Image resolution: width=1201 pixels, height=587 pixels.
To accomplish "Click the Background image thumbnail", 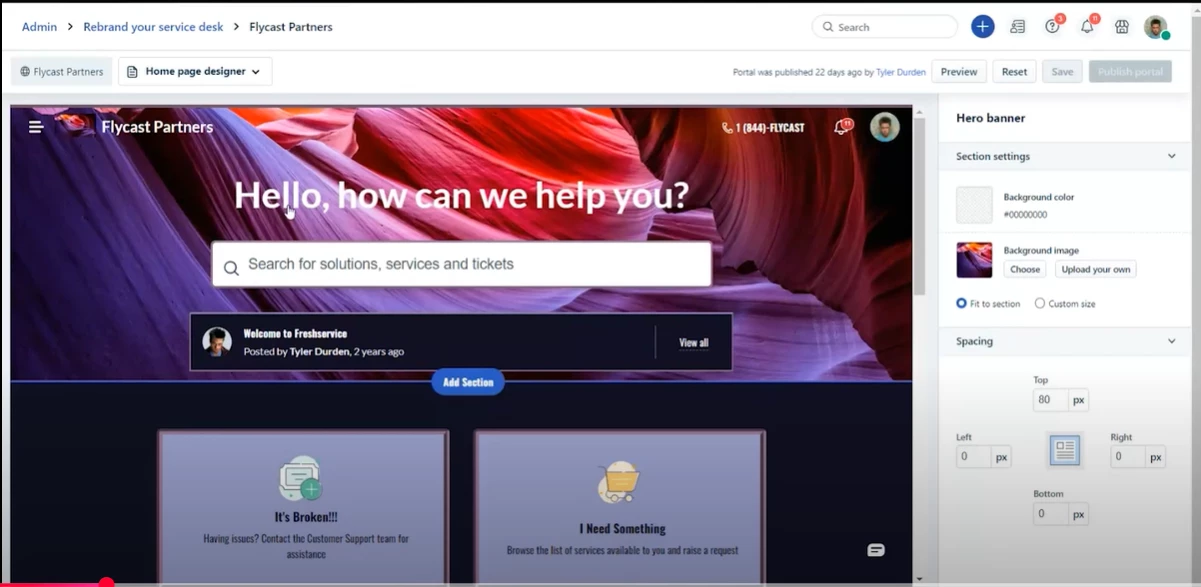I will click(x=974, y=260).
